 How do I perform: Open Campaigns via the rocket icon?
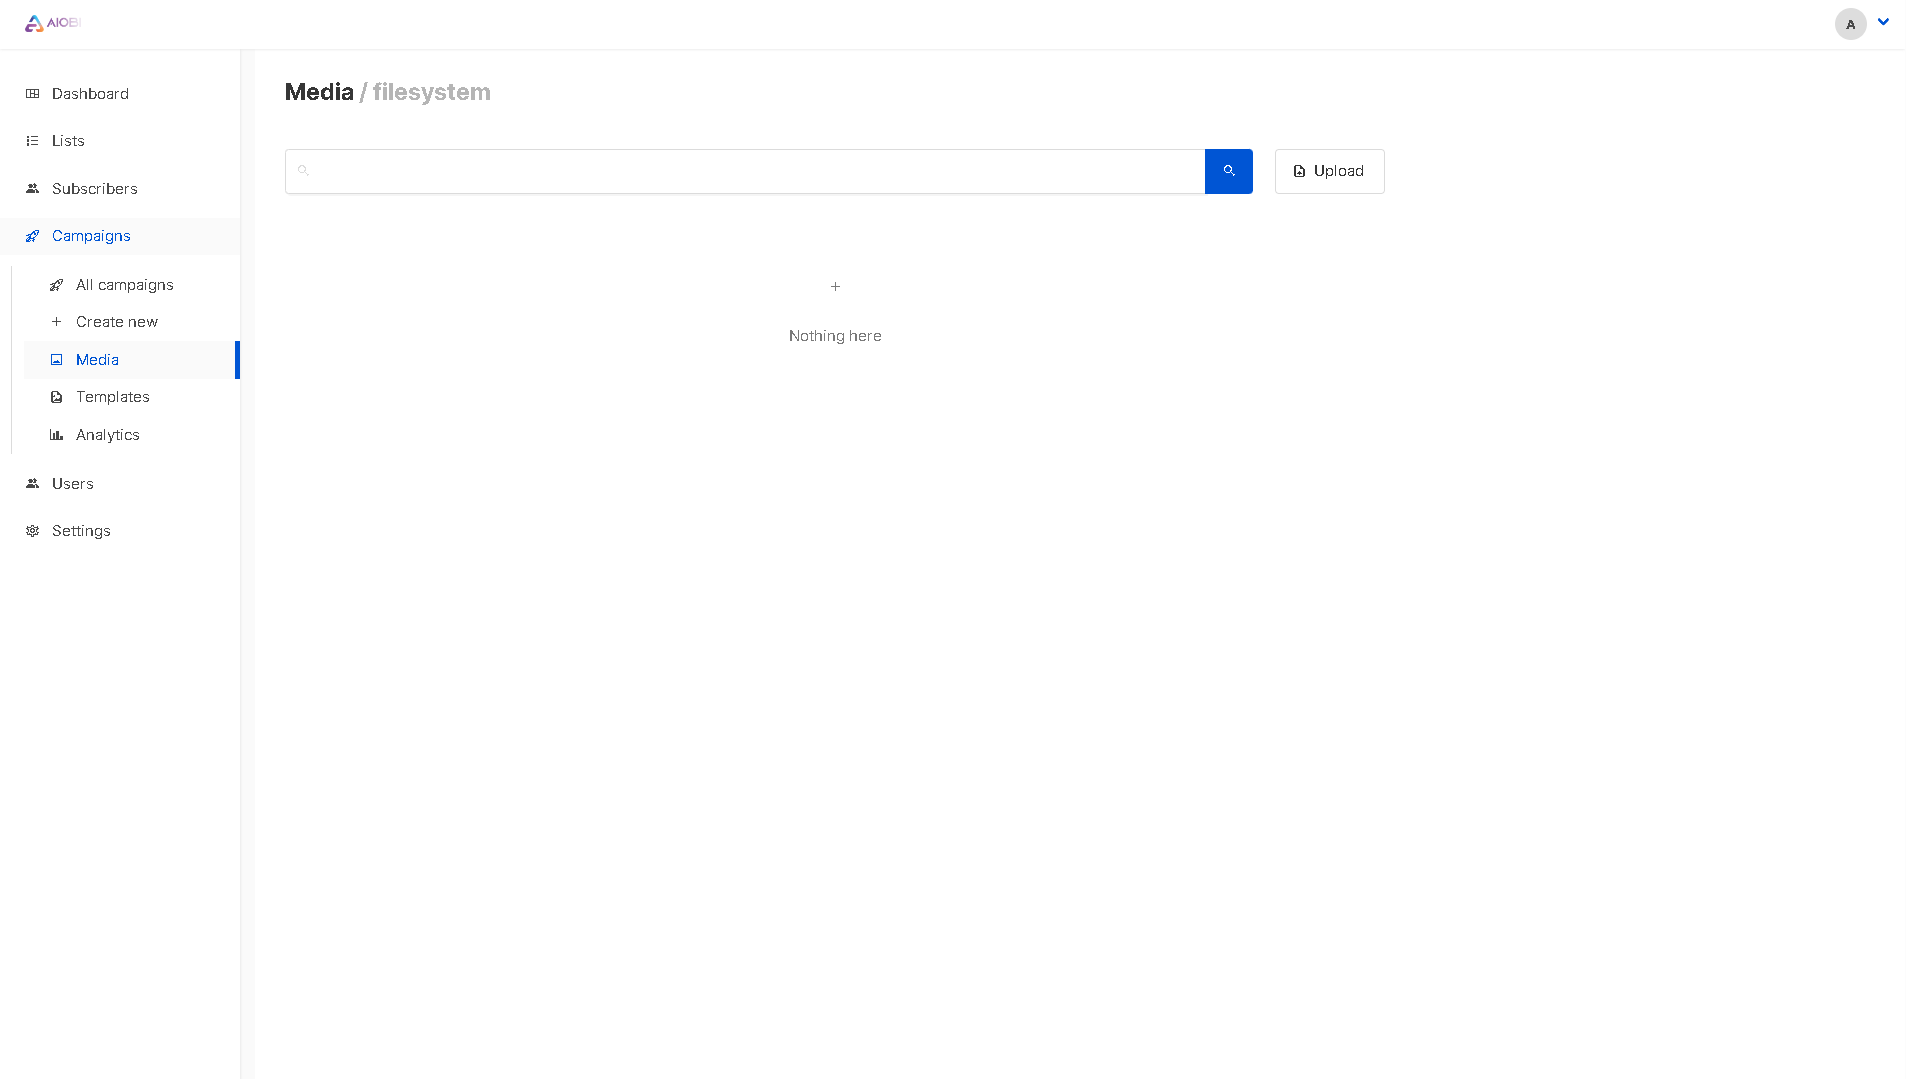tap(32, 236)
